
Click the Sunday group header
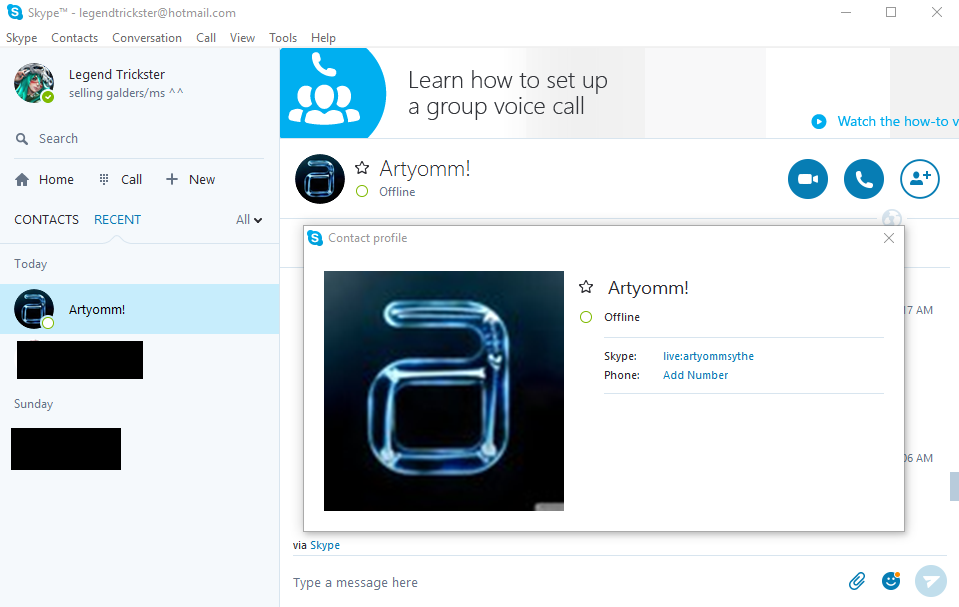click(x=34, y=404)
